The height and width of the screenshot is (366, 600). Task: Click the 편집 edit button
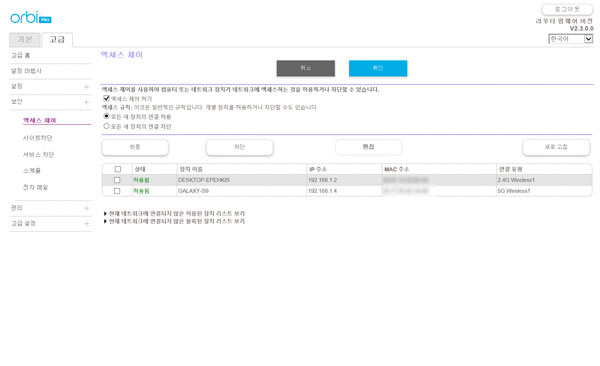[x=368, y=147]
